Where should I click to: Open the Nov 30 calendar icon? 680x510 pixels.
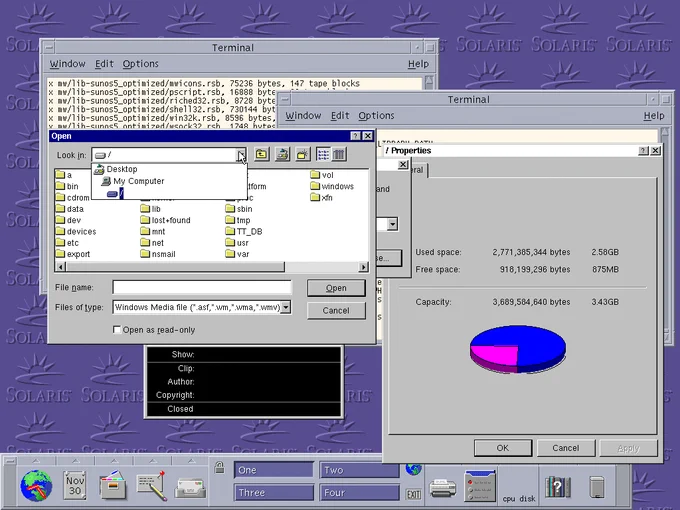click(x=75, y=485)
